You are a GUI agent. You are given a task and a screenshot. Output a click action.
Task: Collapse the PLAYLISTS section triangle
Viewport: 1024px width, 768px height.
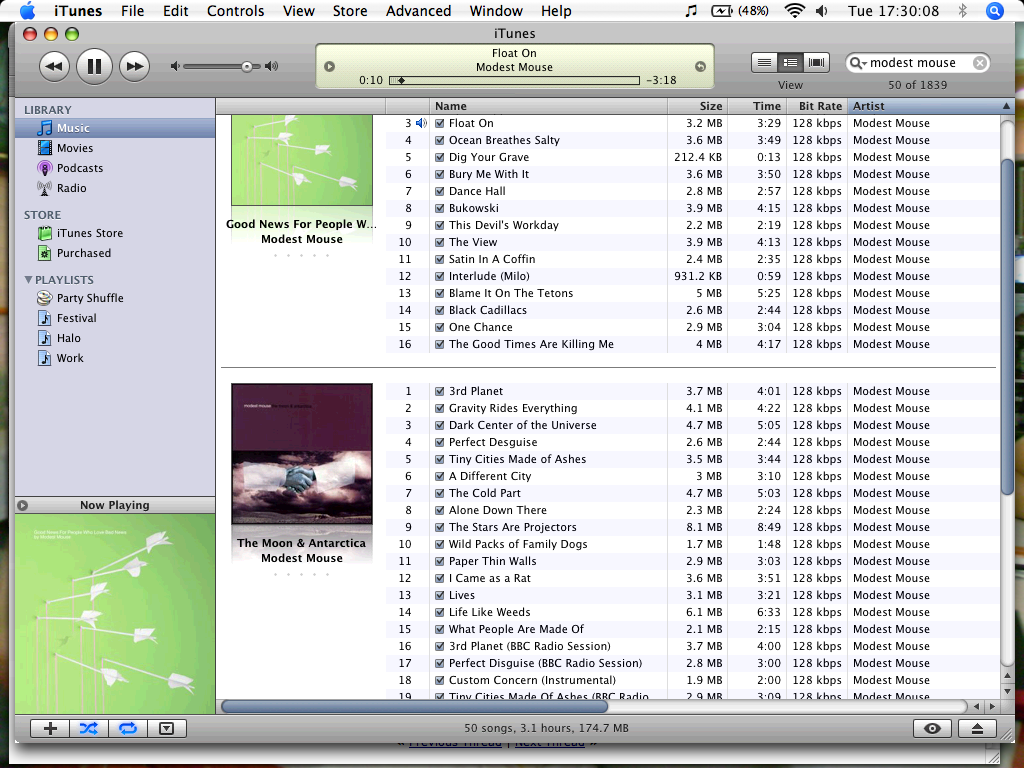point(28,280)
